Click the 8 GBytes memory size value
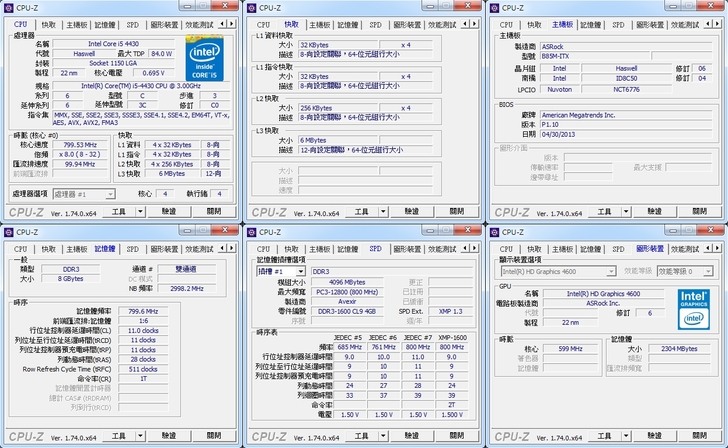Image resolution: width=728 pixels, height=448 pixels. [71, 279]
